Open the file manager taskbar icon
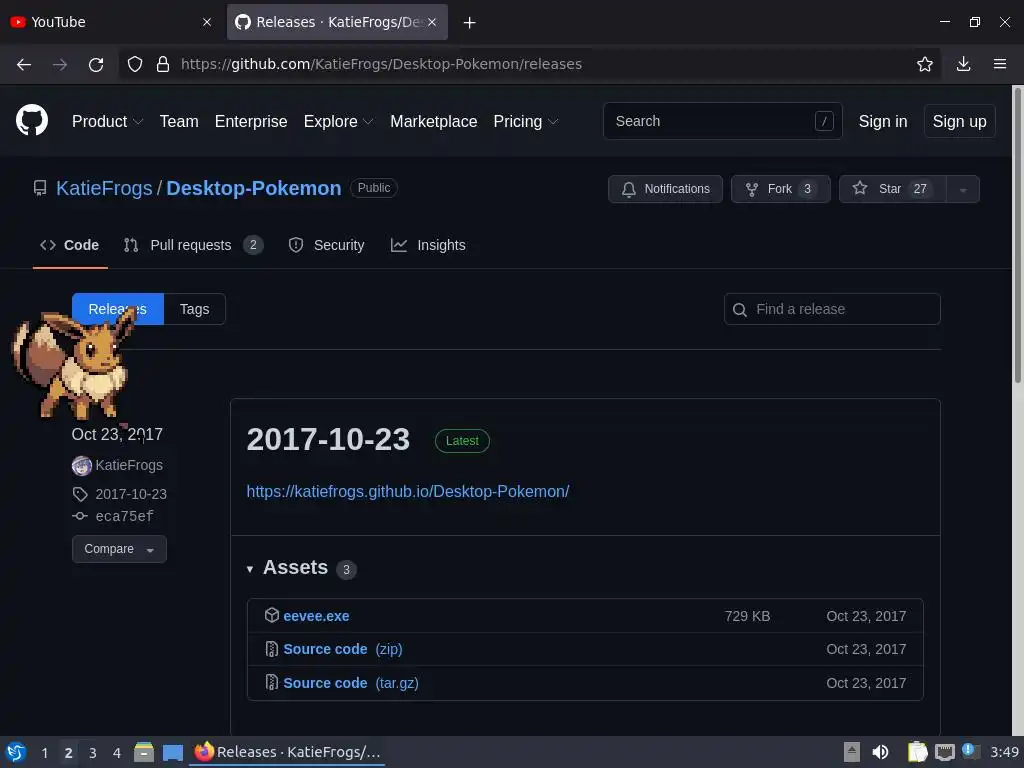 (144, 752)
